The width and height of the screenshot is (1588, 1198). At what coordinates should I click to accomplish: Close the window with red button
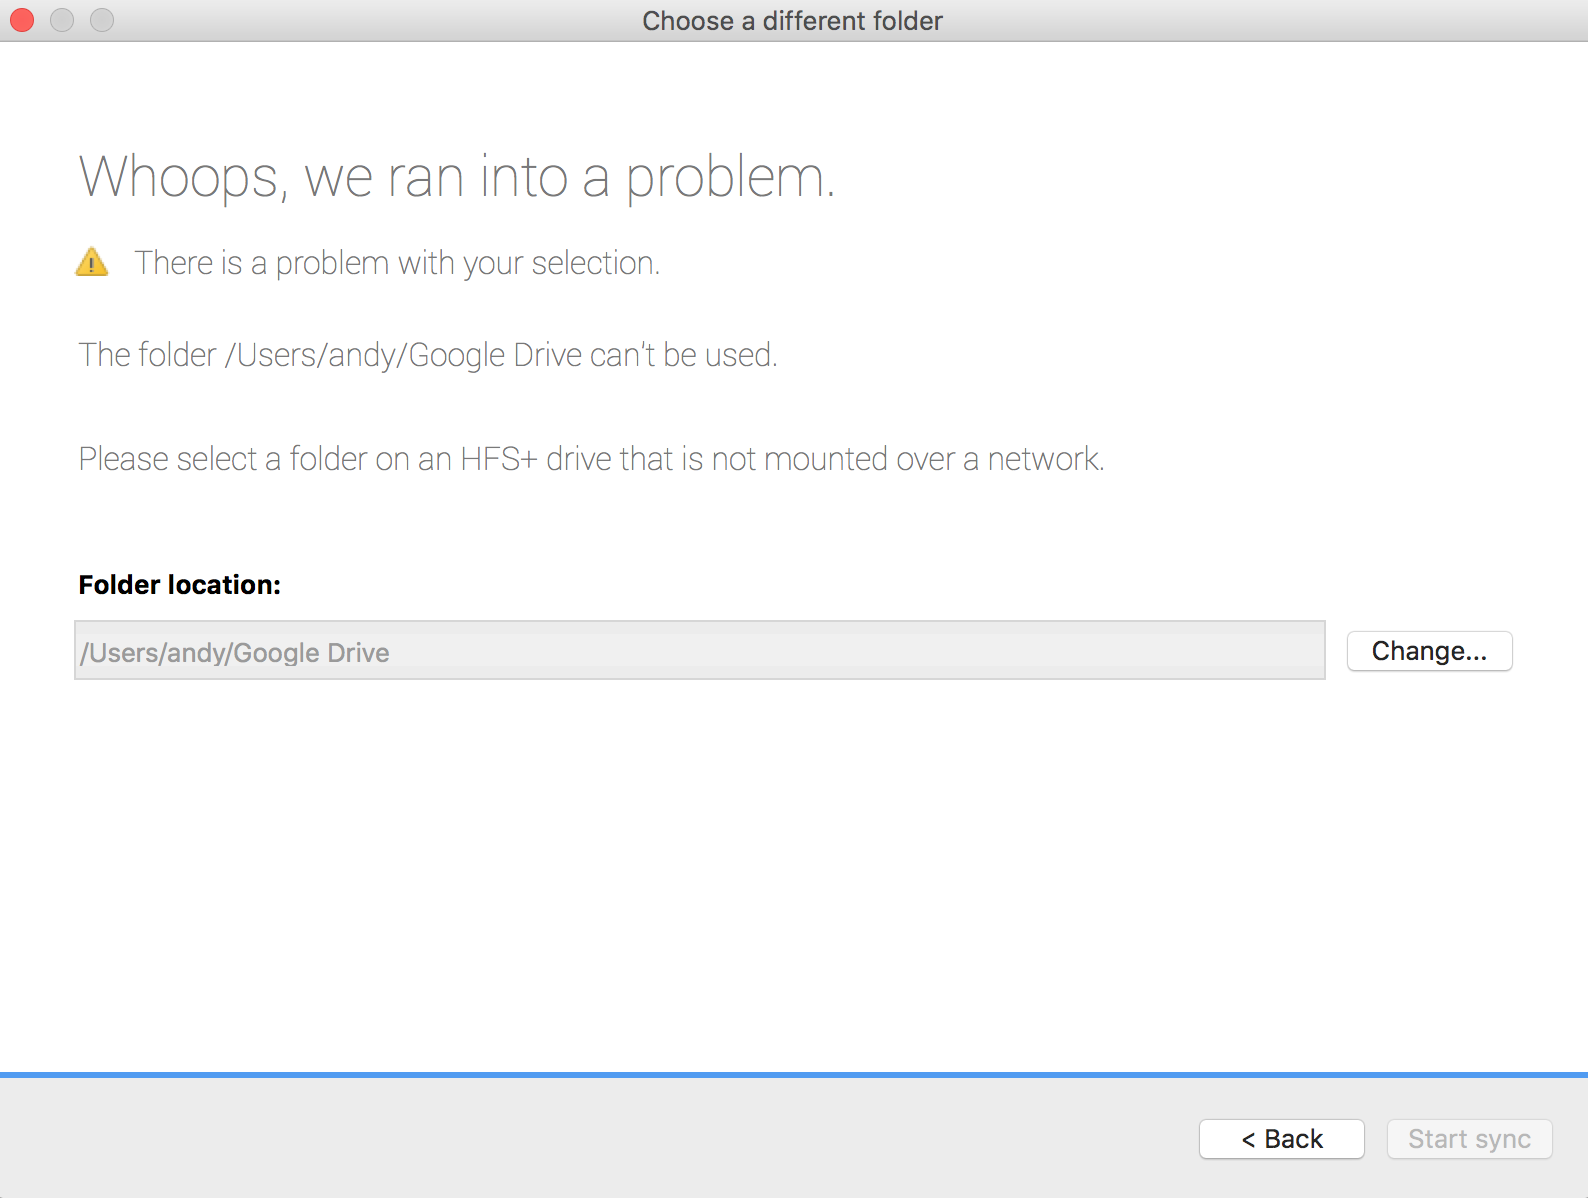coord(22,20)
